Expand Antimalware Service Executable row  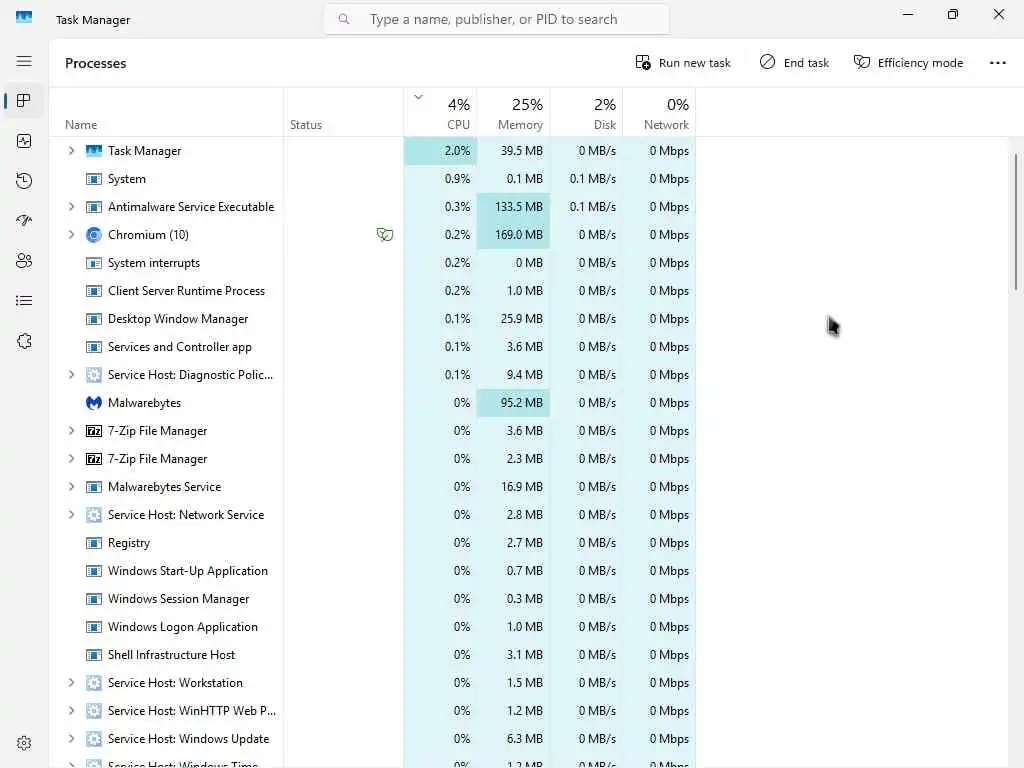click(71, 207)
